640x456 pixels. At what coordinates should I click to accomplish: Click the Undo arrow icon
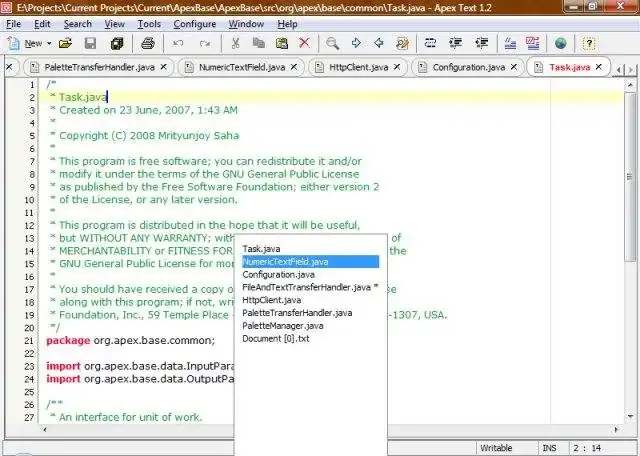click(178, 43)
